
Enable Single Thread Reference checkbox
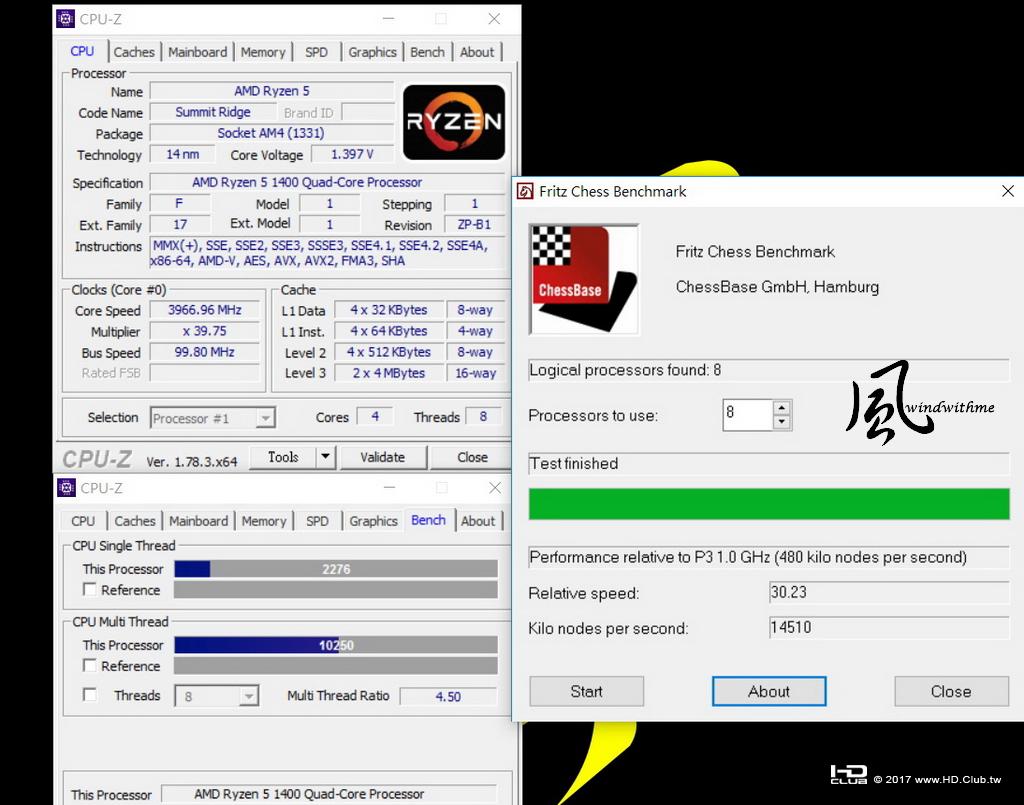(x=90, y=589)
